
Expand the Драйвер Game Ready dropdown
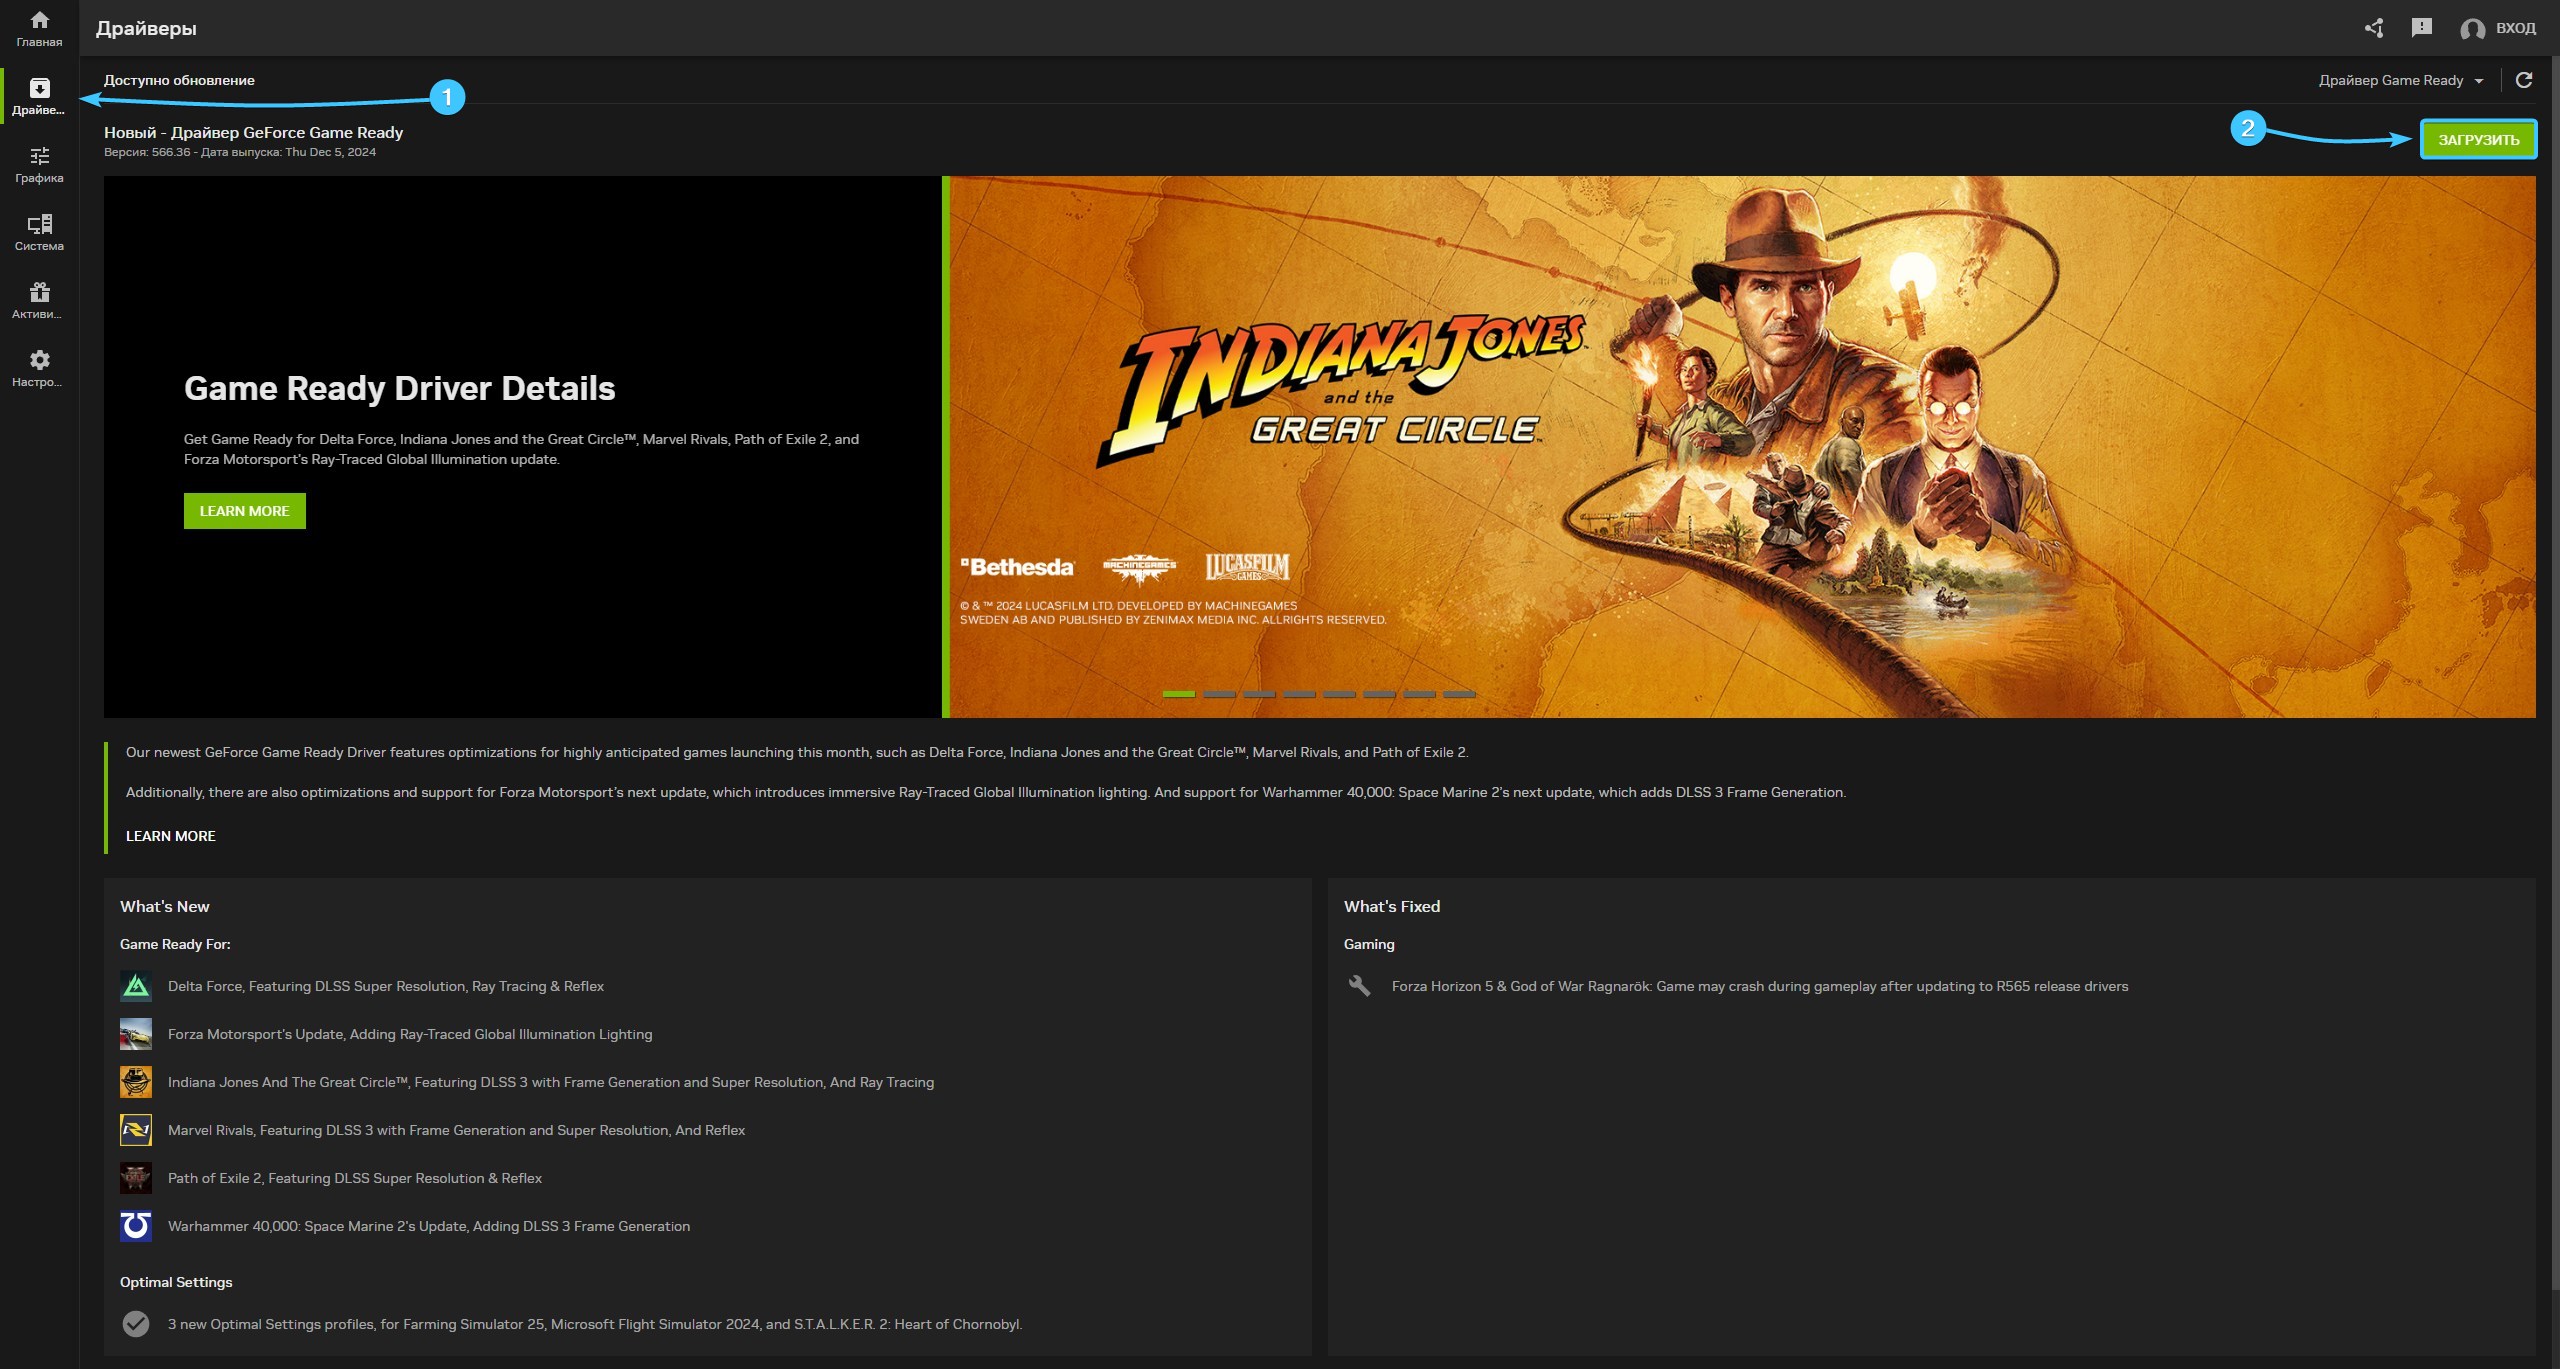[x=2401, y=80]
